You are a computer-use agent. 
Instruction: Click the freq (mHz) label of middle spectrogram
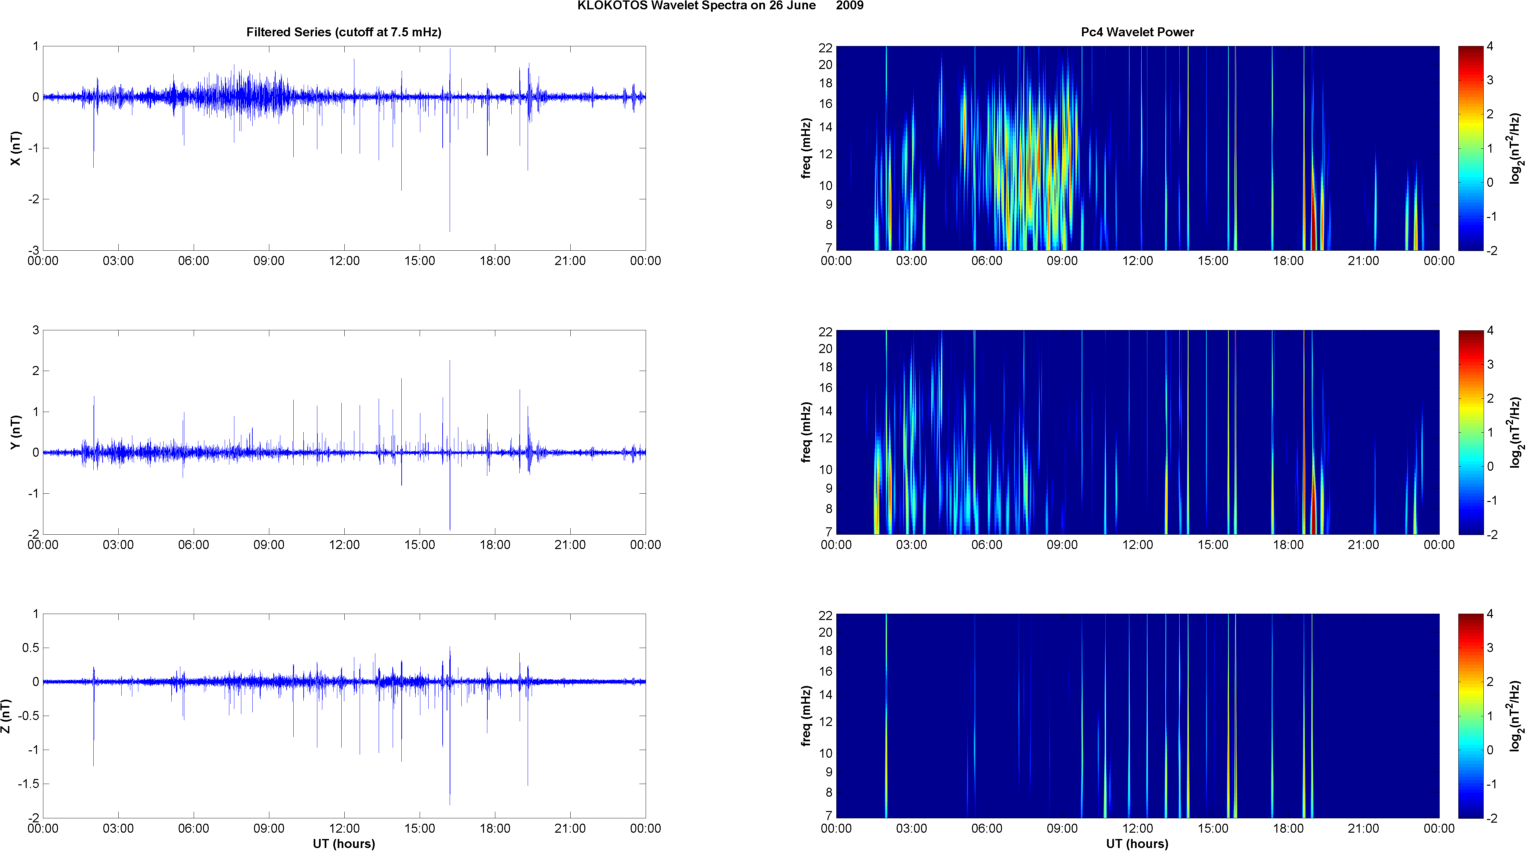click(805, 432)
